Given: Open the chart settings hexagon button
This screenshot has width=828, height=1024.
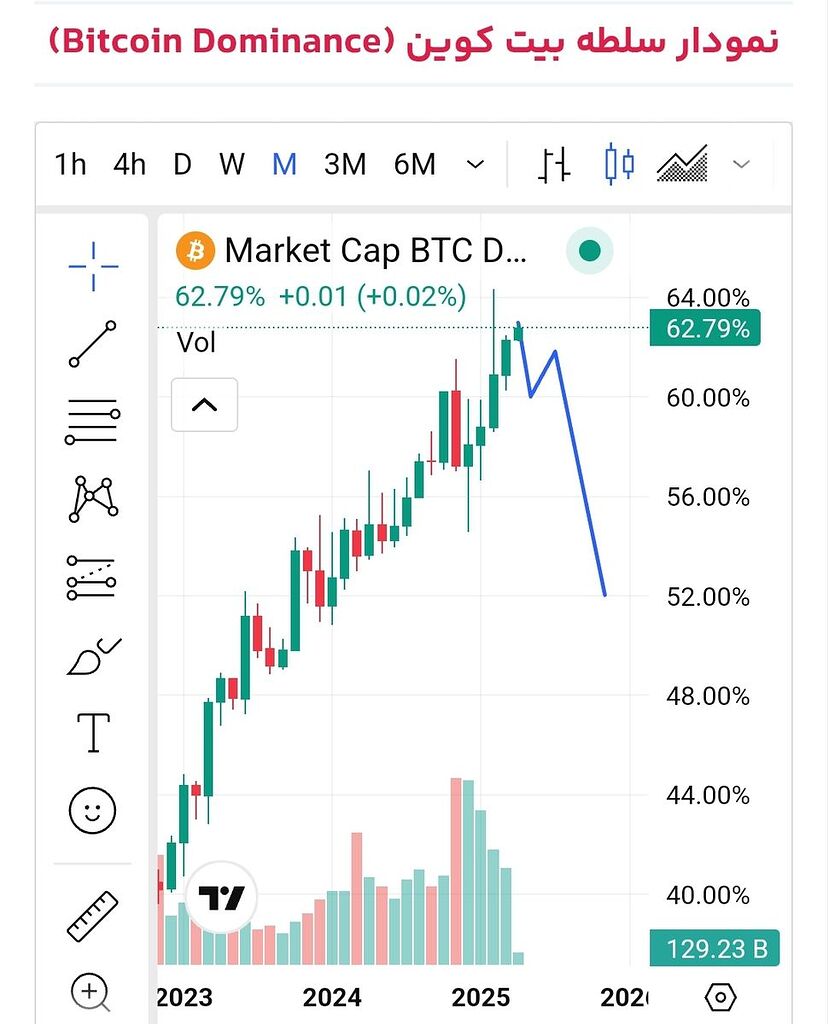Looking at the screenshot, I should 720,997.
